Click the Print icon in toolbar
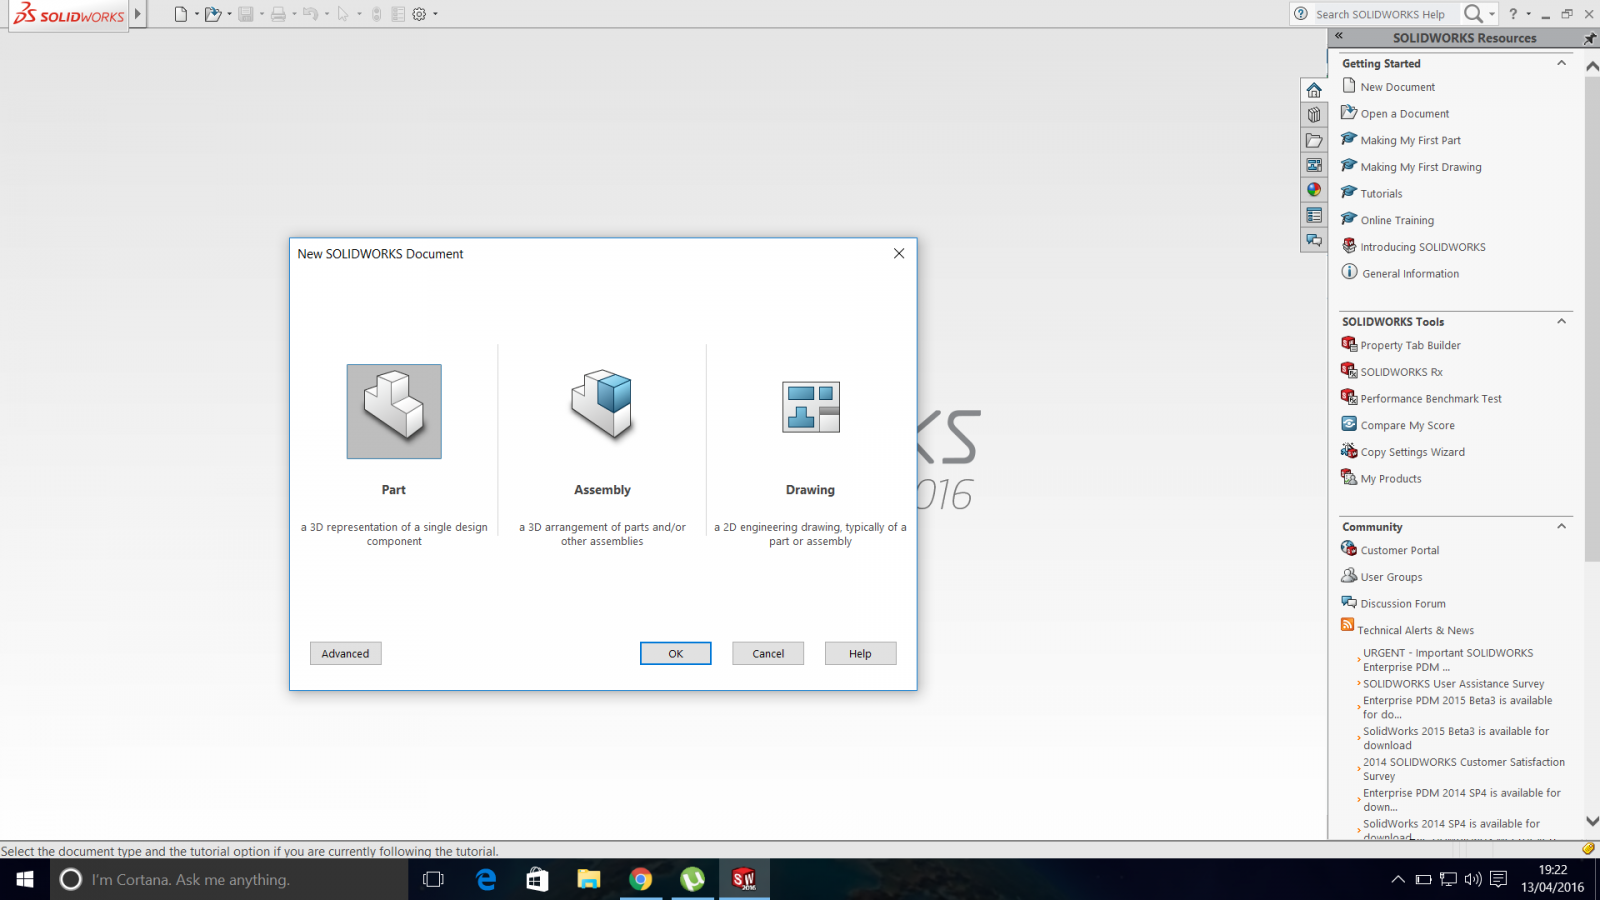The image size is (1600, 900). click(278, 14)
